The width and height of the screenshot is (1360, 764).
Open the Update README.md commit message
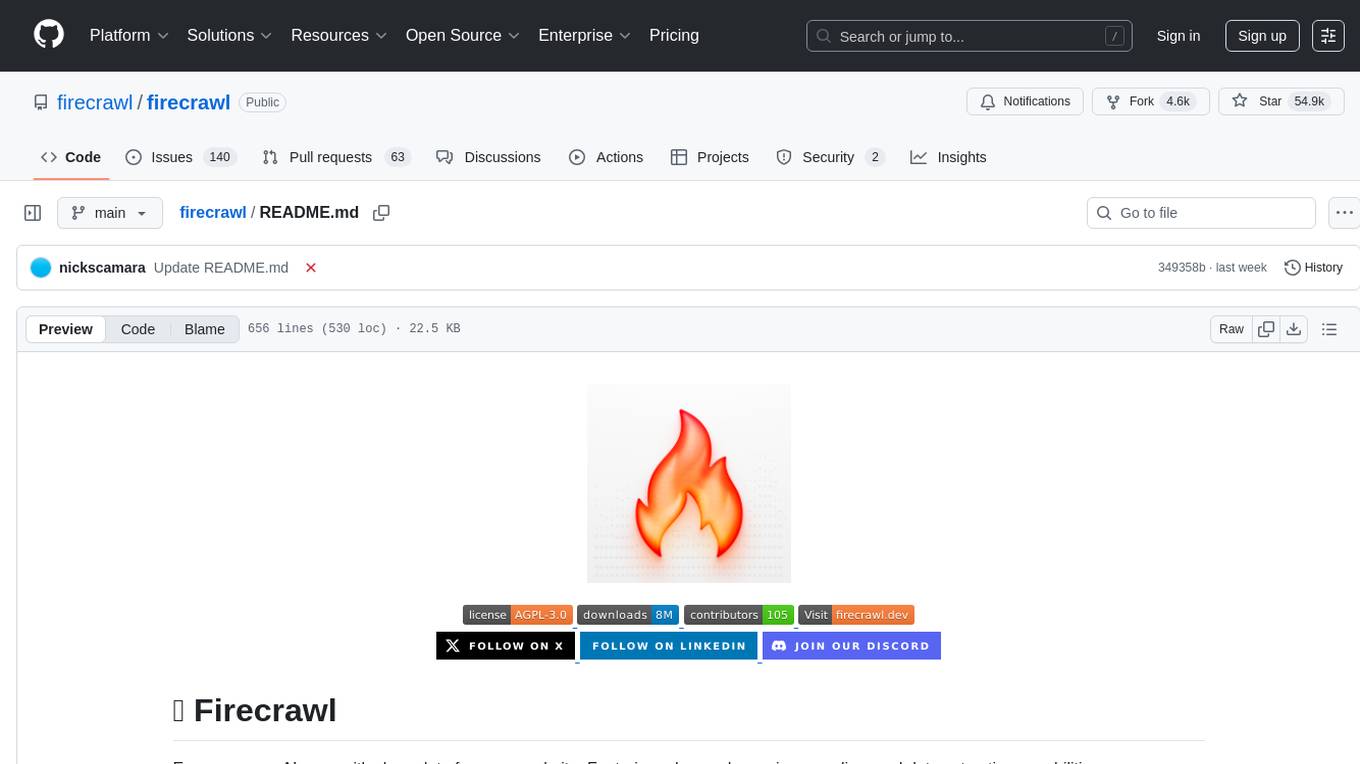tap(221, 268)
